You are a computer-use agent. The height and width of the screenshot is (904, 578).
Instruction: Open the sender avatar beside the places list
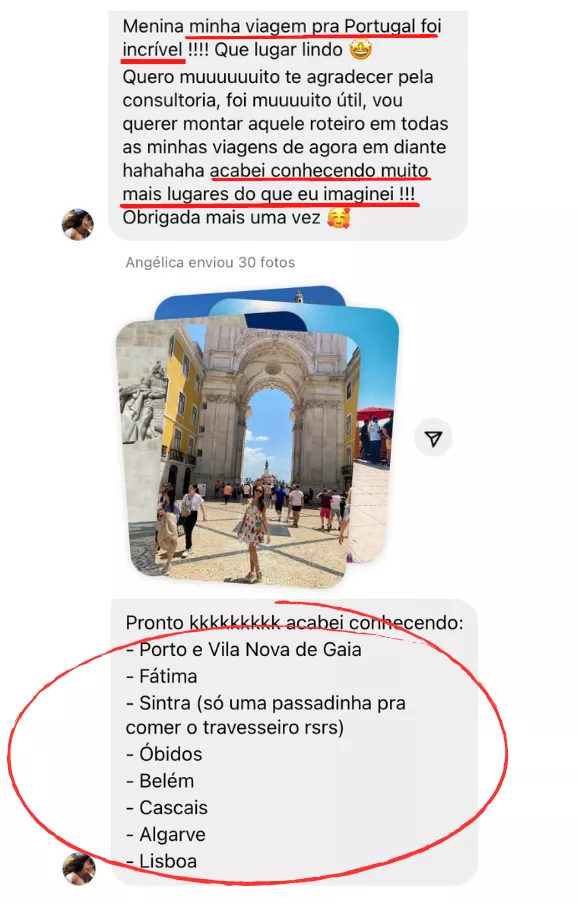tap(78, 869)
